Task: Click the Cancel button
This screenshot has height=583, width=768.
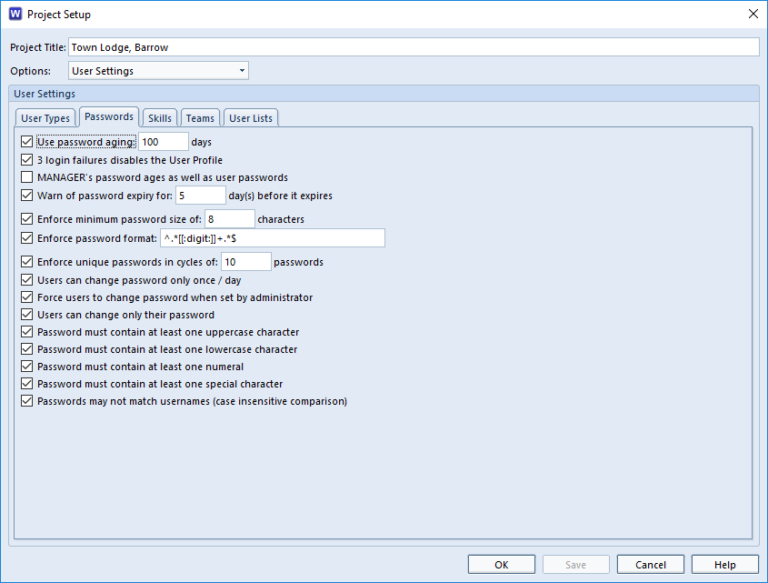Action: click(x=650, y=564)
